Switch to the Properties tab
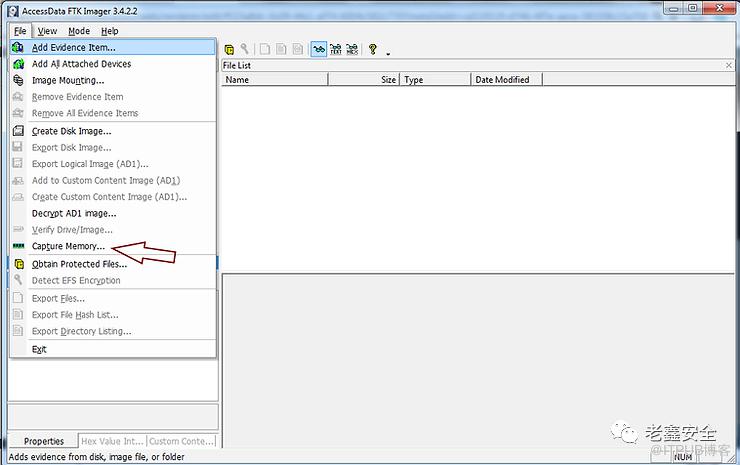This screenshot has width=740, height=465. tap(43, 441)
